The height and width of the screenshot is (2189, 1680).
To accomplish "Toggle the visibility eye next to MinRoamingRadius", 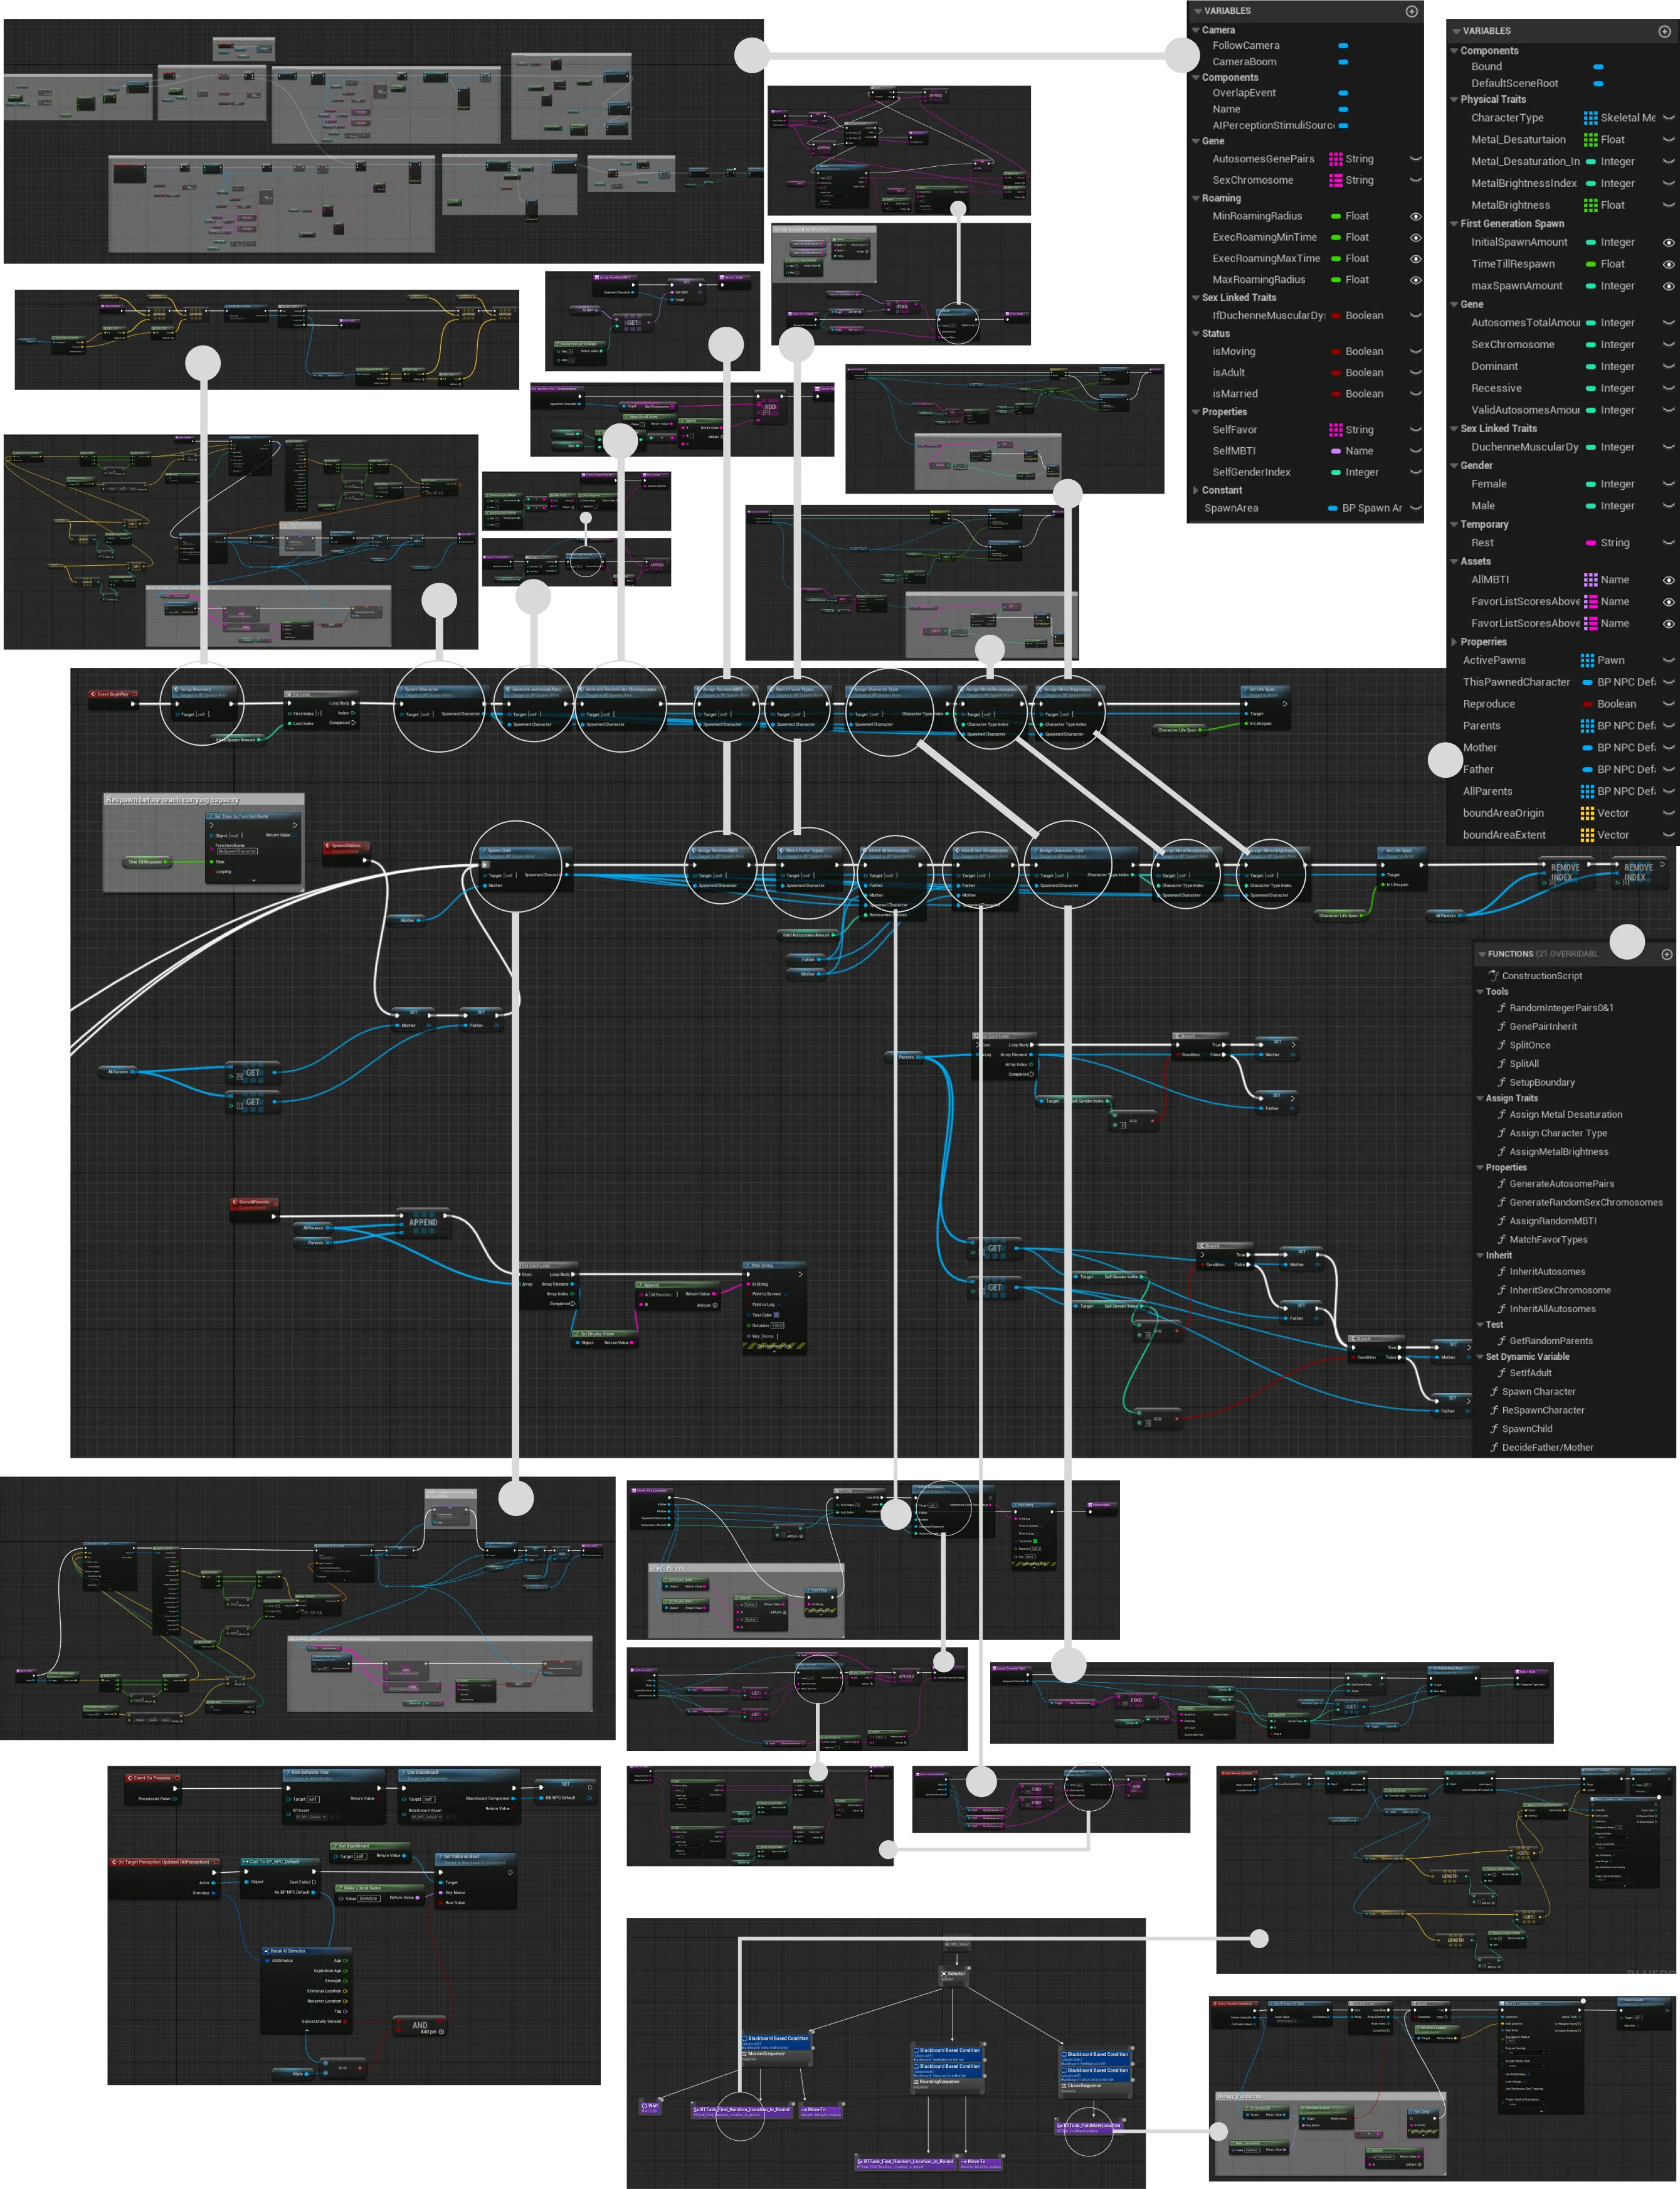I will (1416, 216).
